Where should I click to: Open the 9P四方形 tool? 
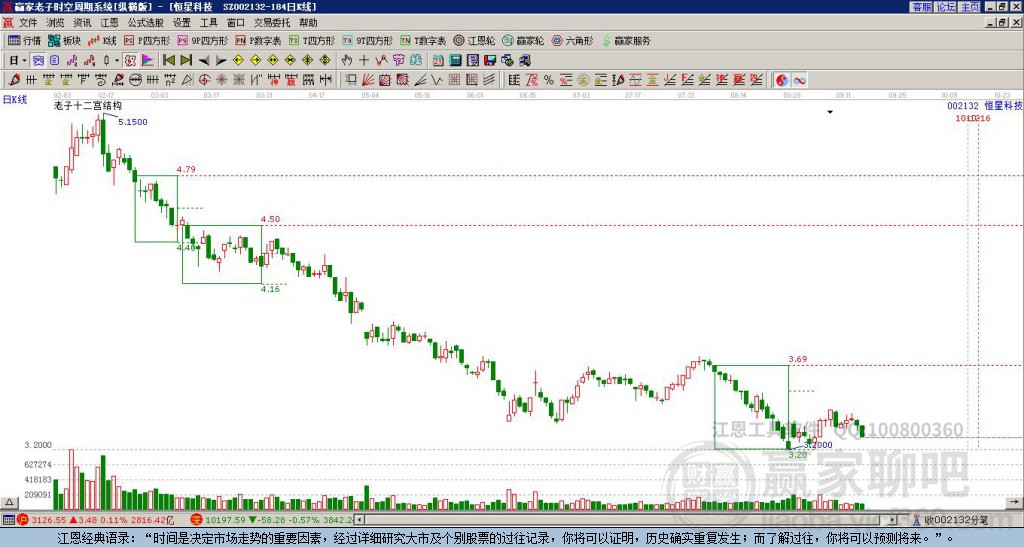click(202, 40)
